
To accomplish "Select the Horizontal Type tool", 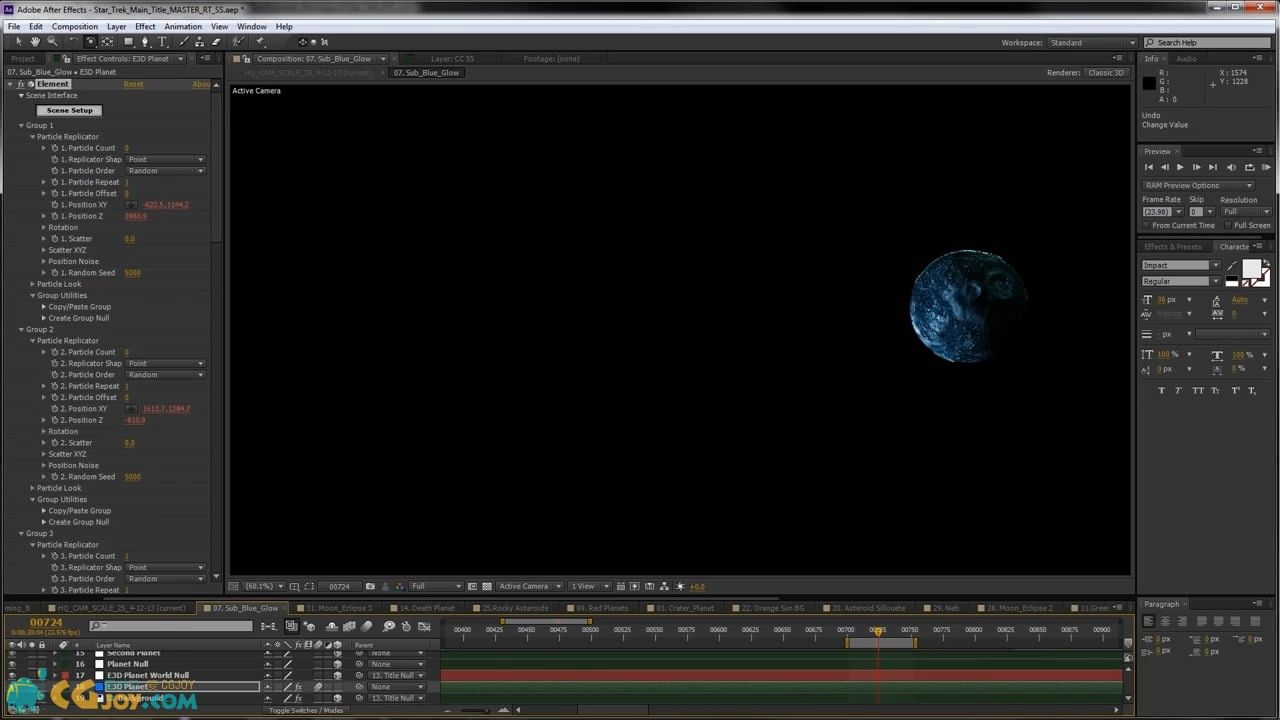I will coord(163,42).
